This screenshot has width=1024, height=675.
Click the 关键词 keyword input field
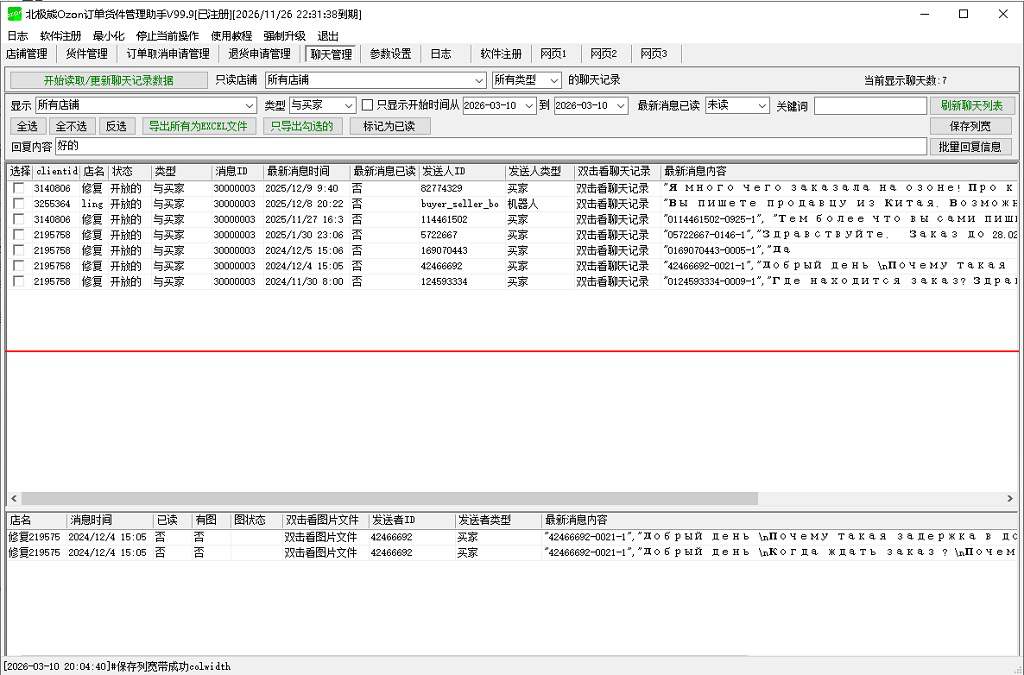coord(869,105)
